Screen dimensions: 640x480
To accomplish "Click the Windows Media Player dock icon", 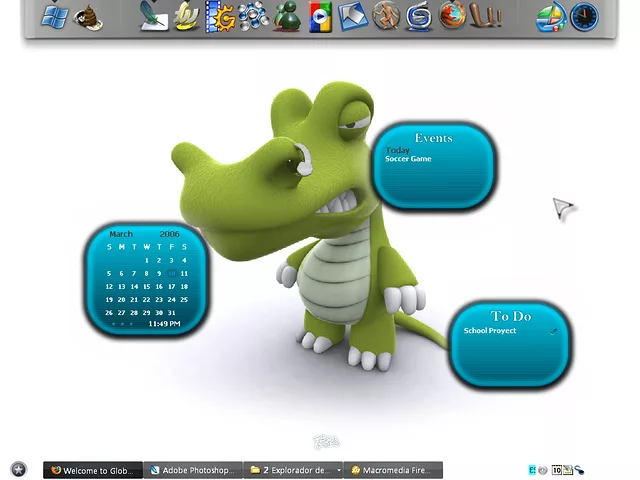I will (x=320, y=17).
